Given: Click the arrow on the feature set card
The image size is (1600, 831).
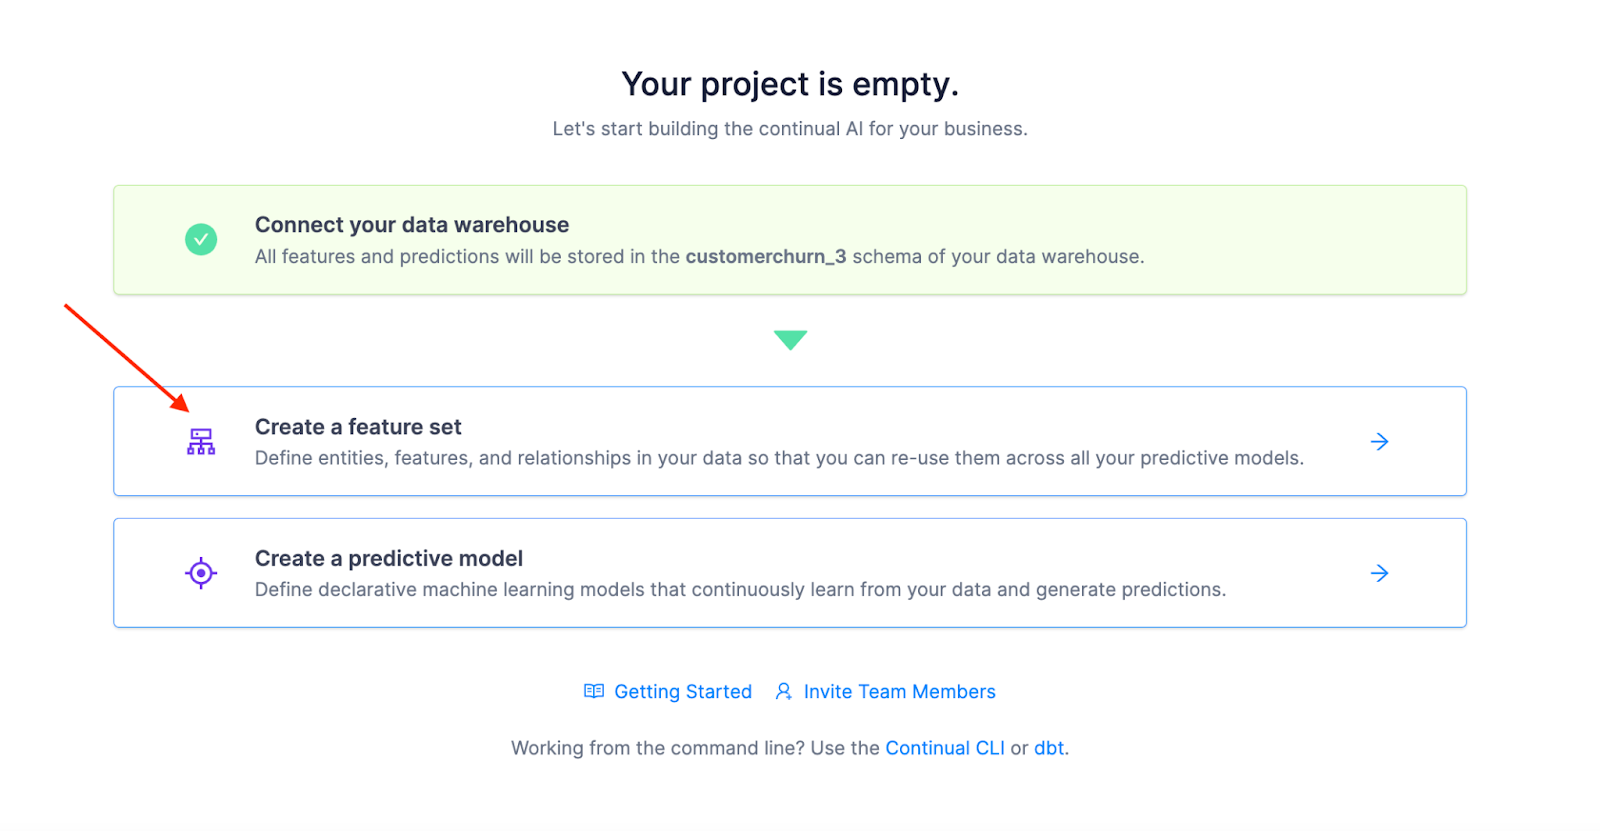Looking at the screenshot, I should pos(1379,441).
